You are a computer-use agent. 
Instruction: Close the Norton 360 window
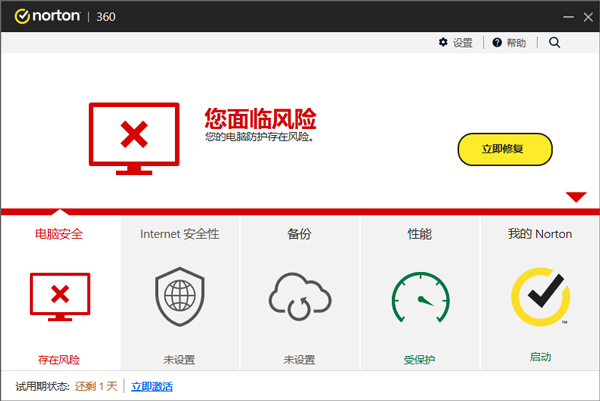(x=588, y=17)
